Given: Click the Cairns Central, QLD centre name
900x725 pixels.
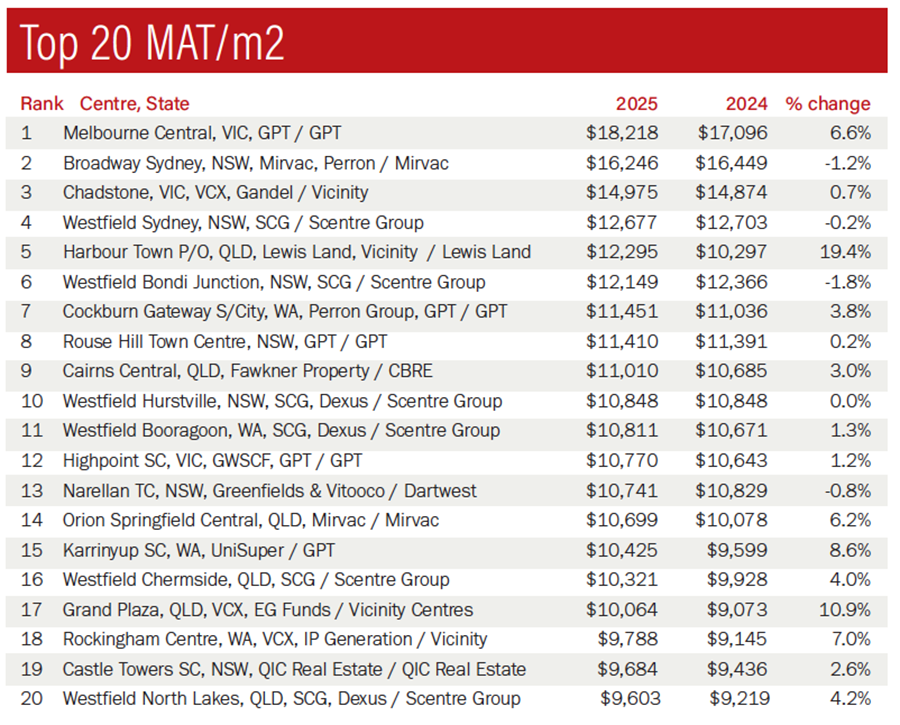Looking at the screenshot, I should [247, 371].
